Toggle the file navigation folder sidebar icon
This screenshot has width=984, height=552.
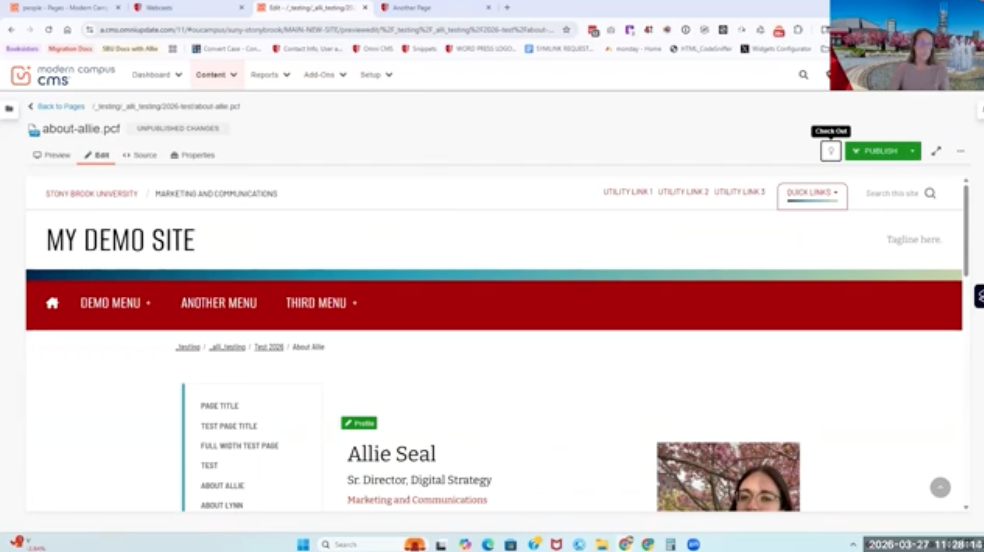click(x=9, y=109)
